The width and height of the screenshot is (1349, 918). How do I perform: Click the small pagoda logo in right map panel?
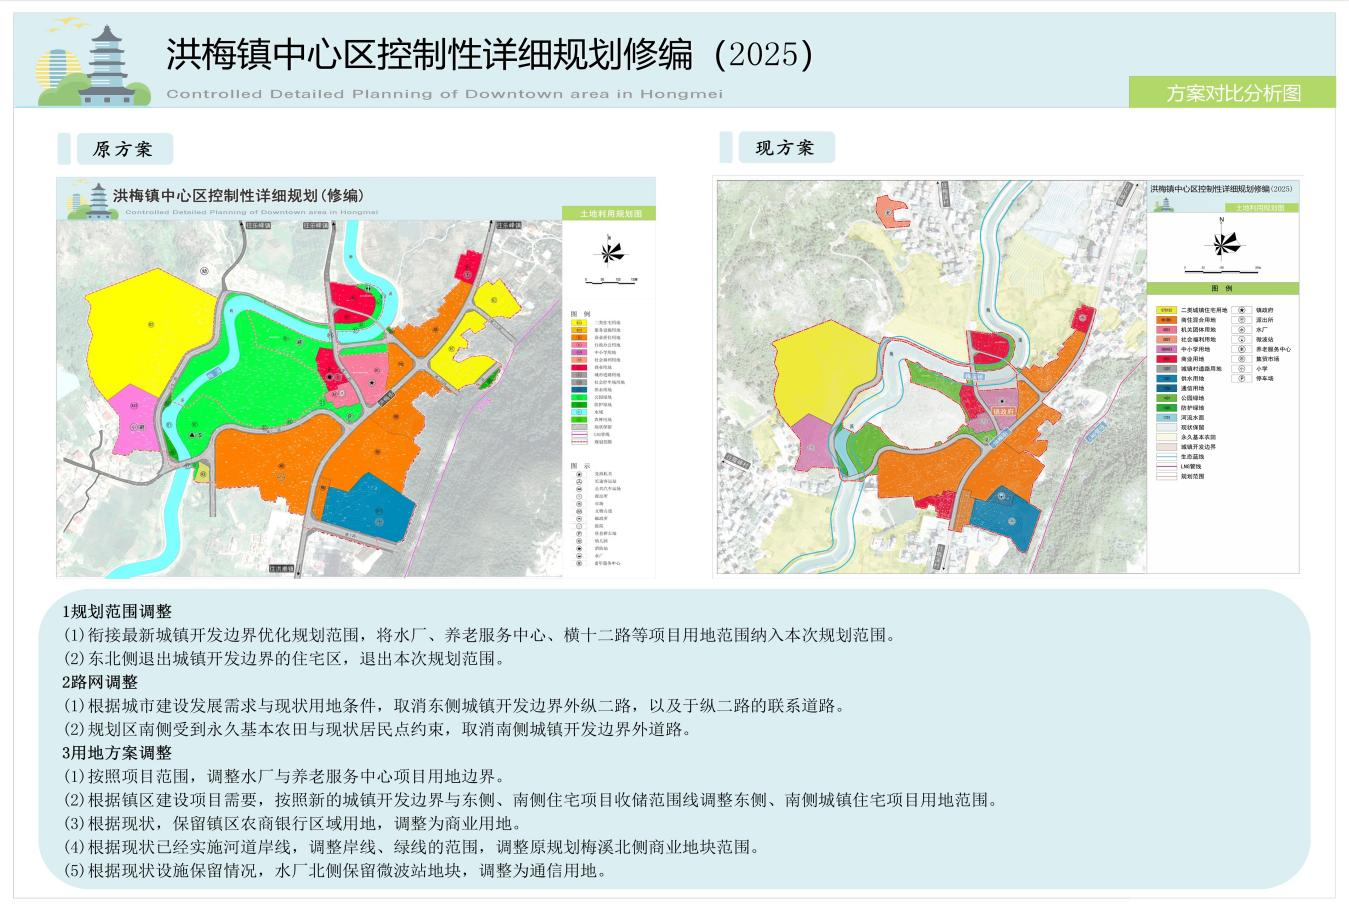(x=1162, y=204)
